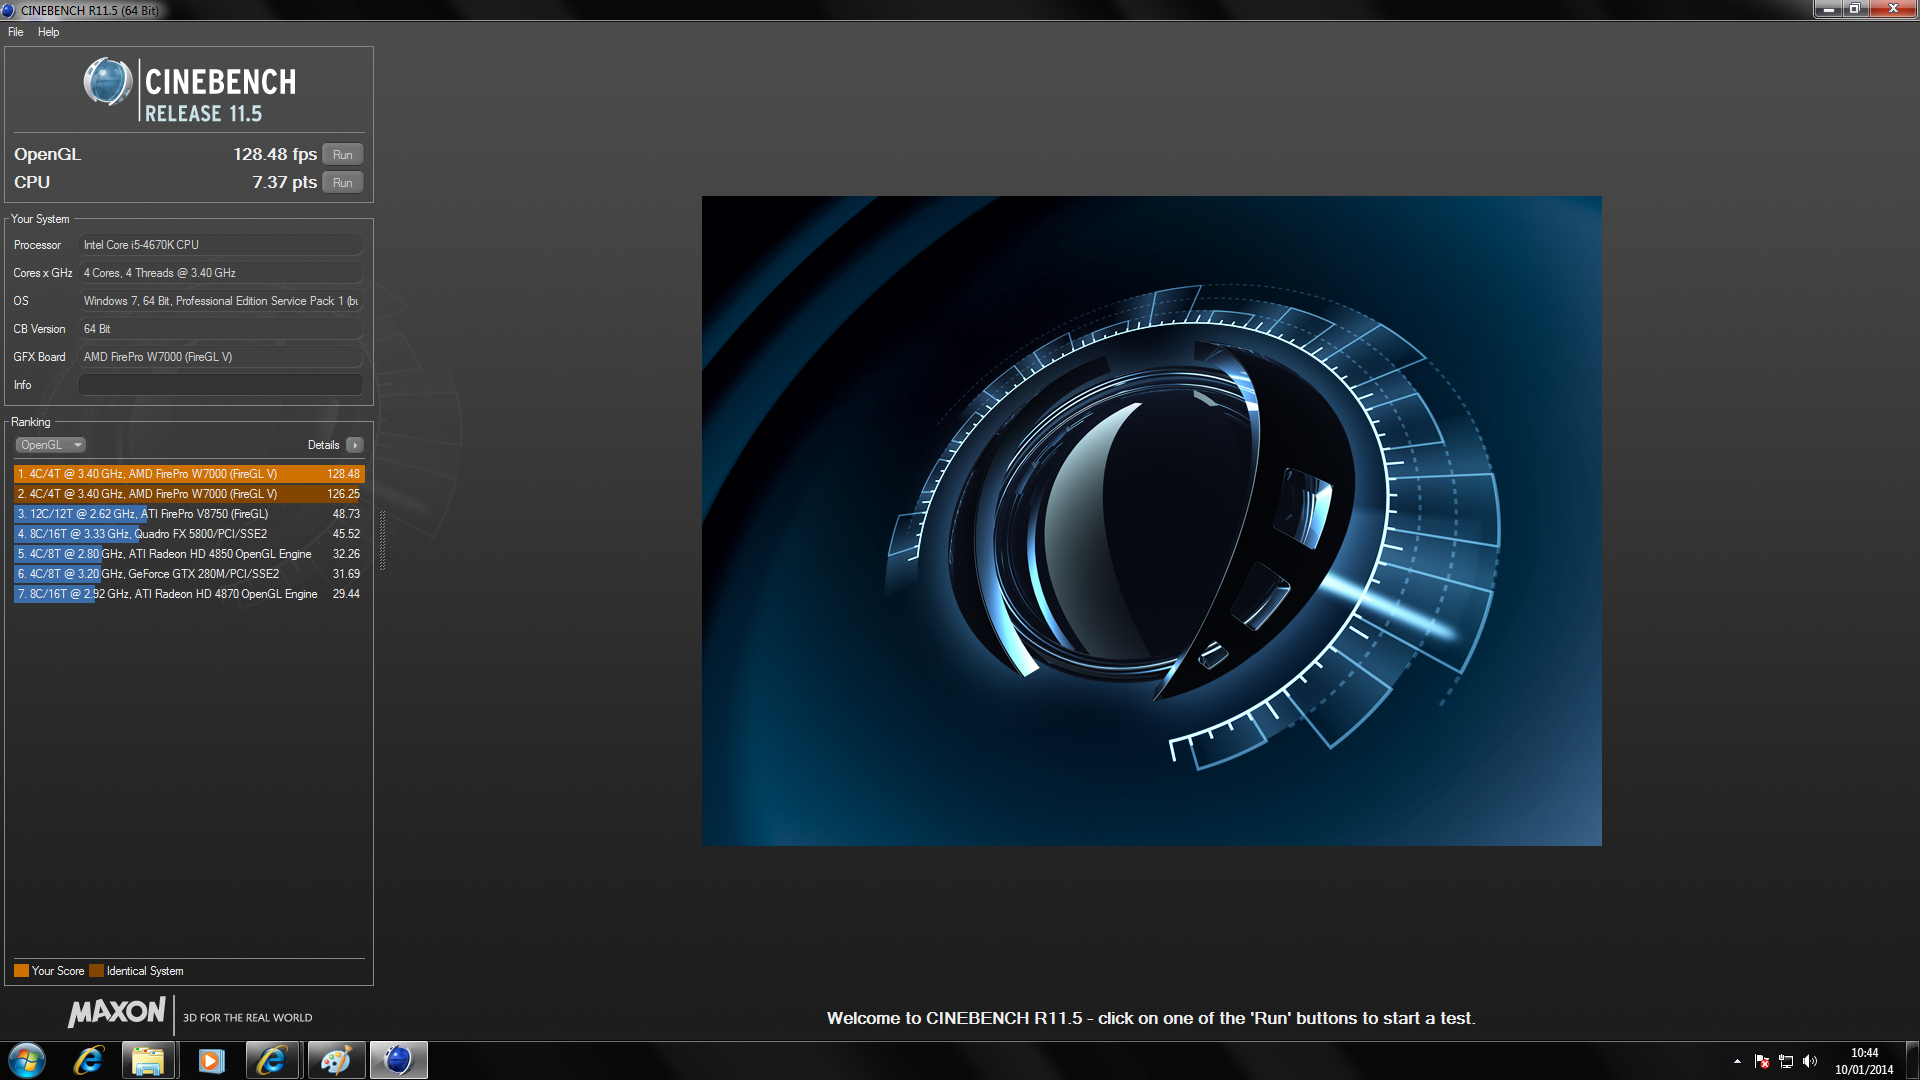1920x1080 pixels.
Task: Open Windows Media Player from taskbar
Action: pyautogui.click(x=211, y=1060)
